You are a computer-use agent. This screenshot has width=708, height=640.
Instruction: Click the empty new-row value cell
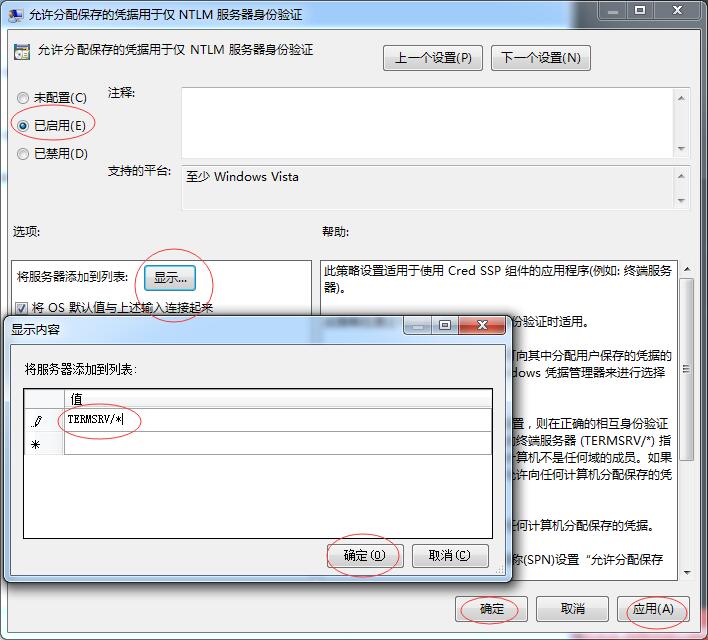[278, 443]
